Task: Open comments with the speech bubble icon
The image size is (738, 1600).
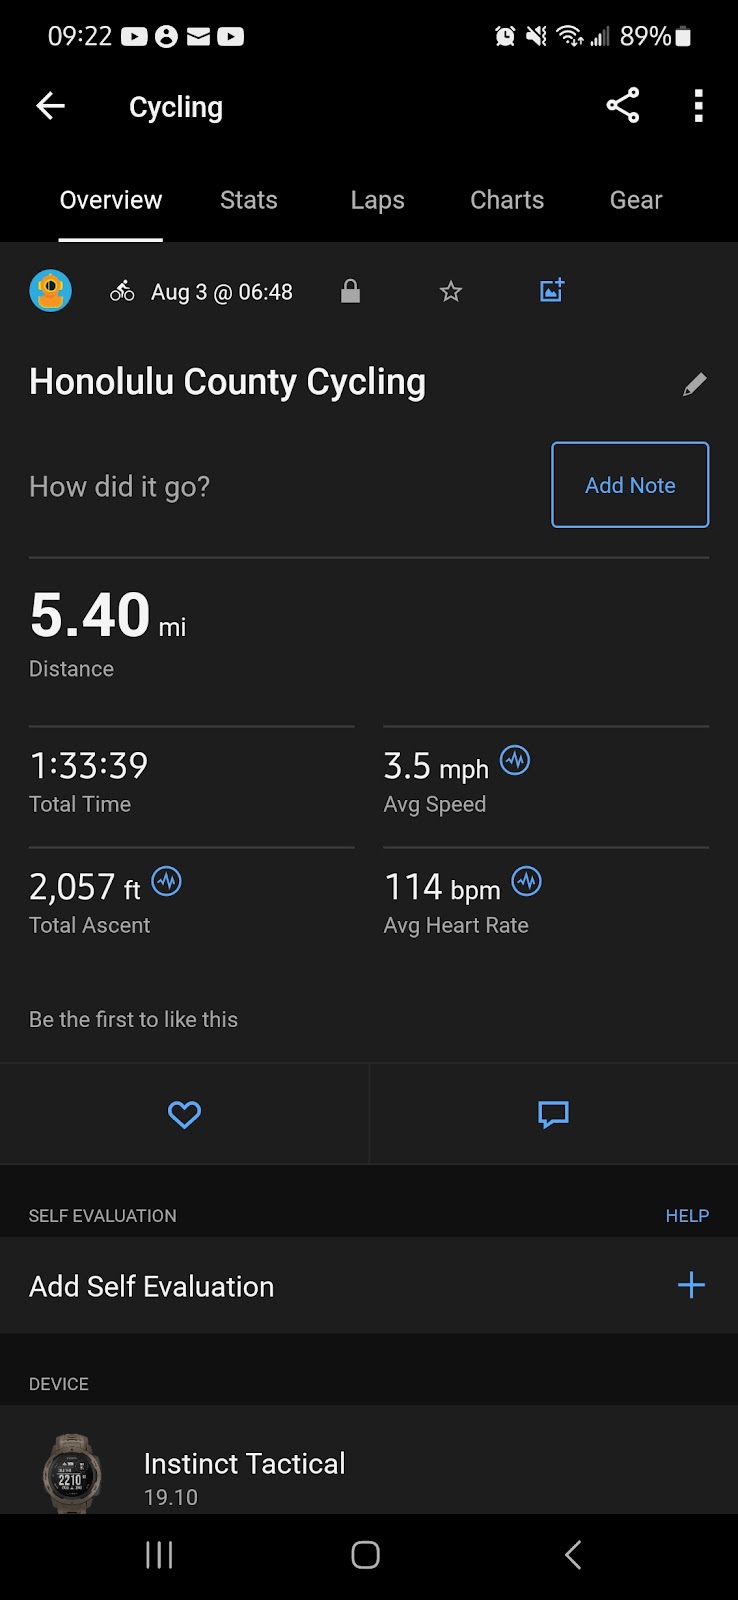Action: [553, 1114]
